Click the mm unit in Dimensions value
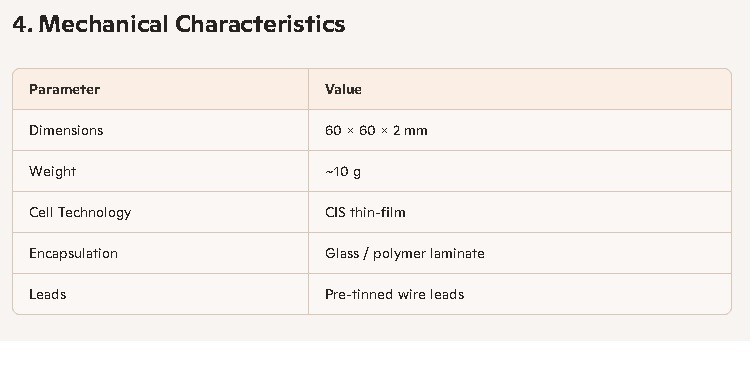This screenshot has height=365, width=753. 415,131
